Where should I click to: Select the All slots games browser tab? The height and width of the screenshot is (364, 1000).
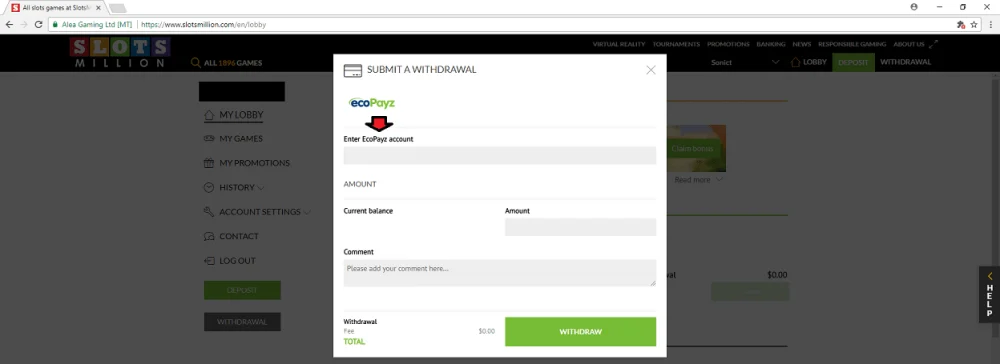[55, 8]
